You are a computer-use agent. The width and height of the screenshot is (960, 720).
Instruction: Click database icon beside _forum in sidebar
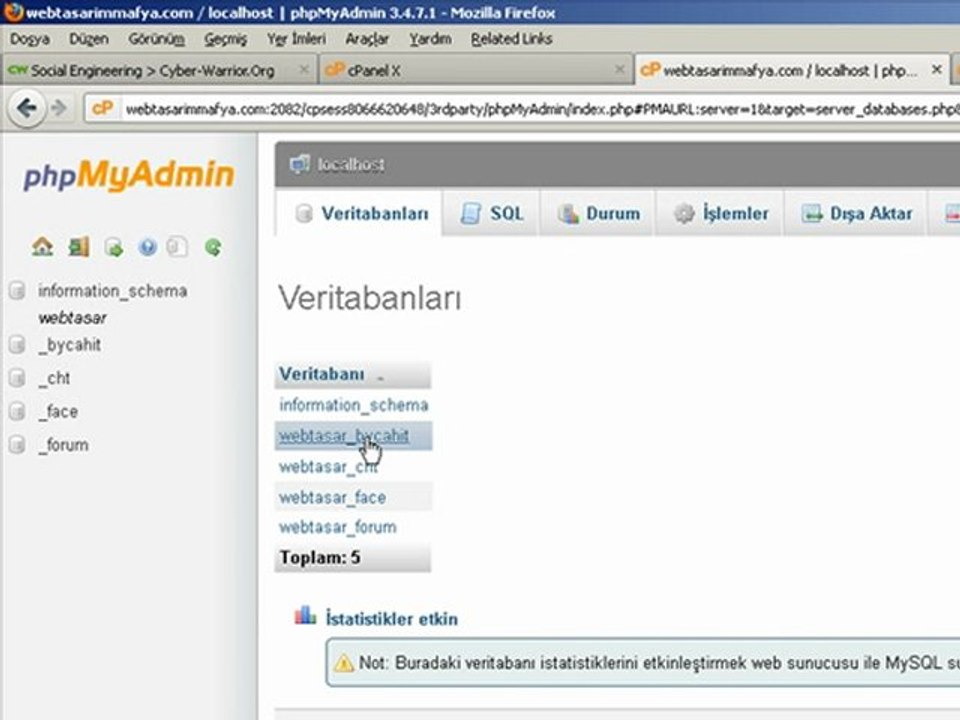(17, 444)
